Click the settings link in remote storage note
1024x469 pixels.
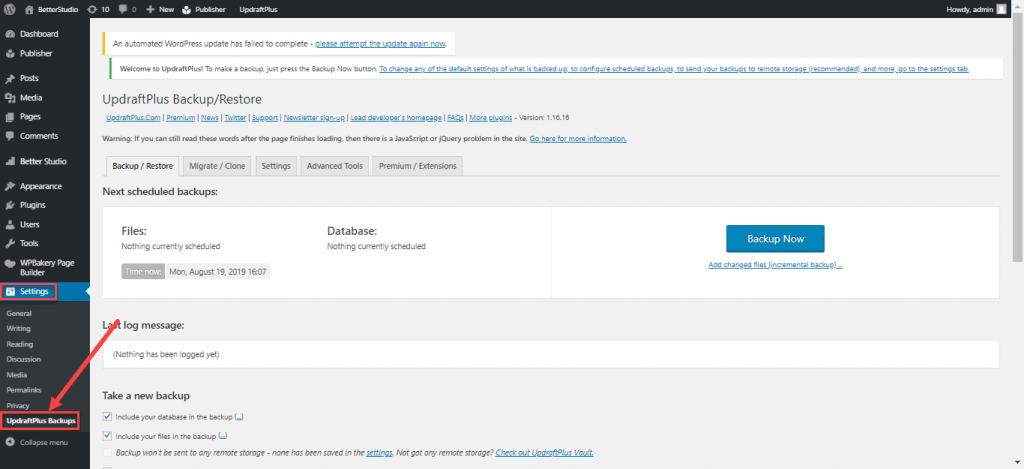(x=379, y=452)
